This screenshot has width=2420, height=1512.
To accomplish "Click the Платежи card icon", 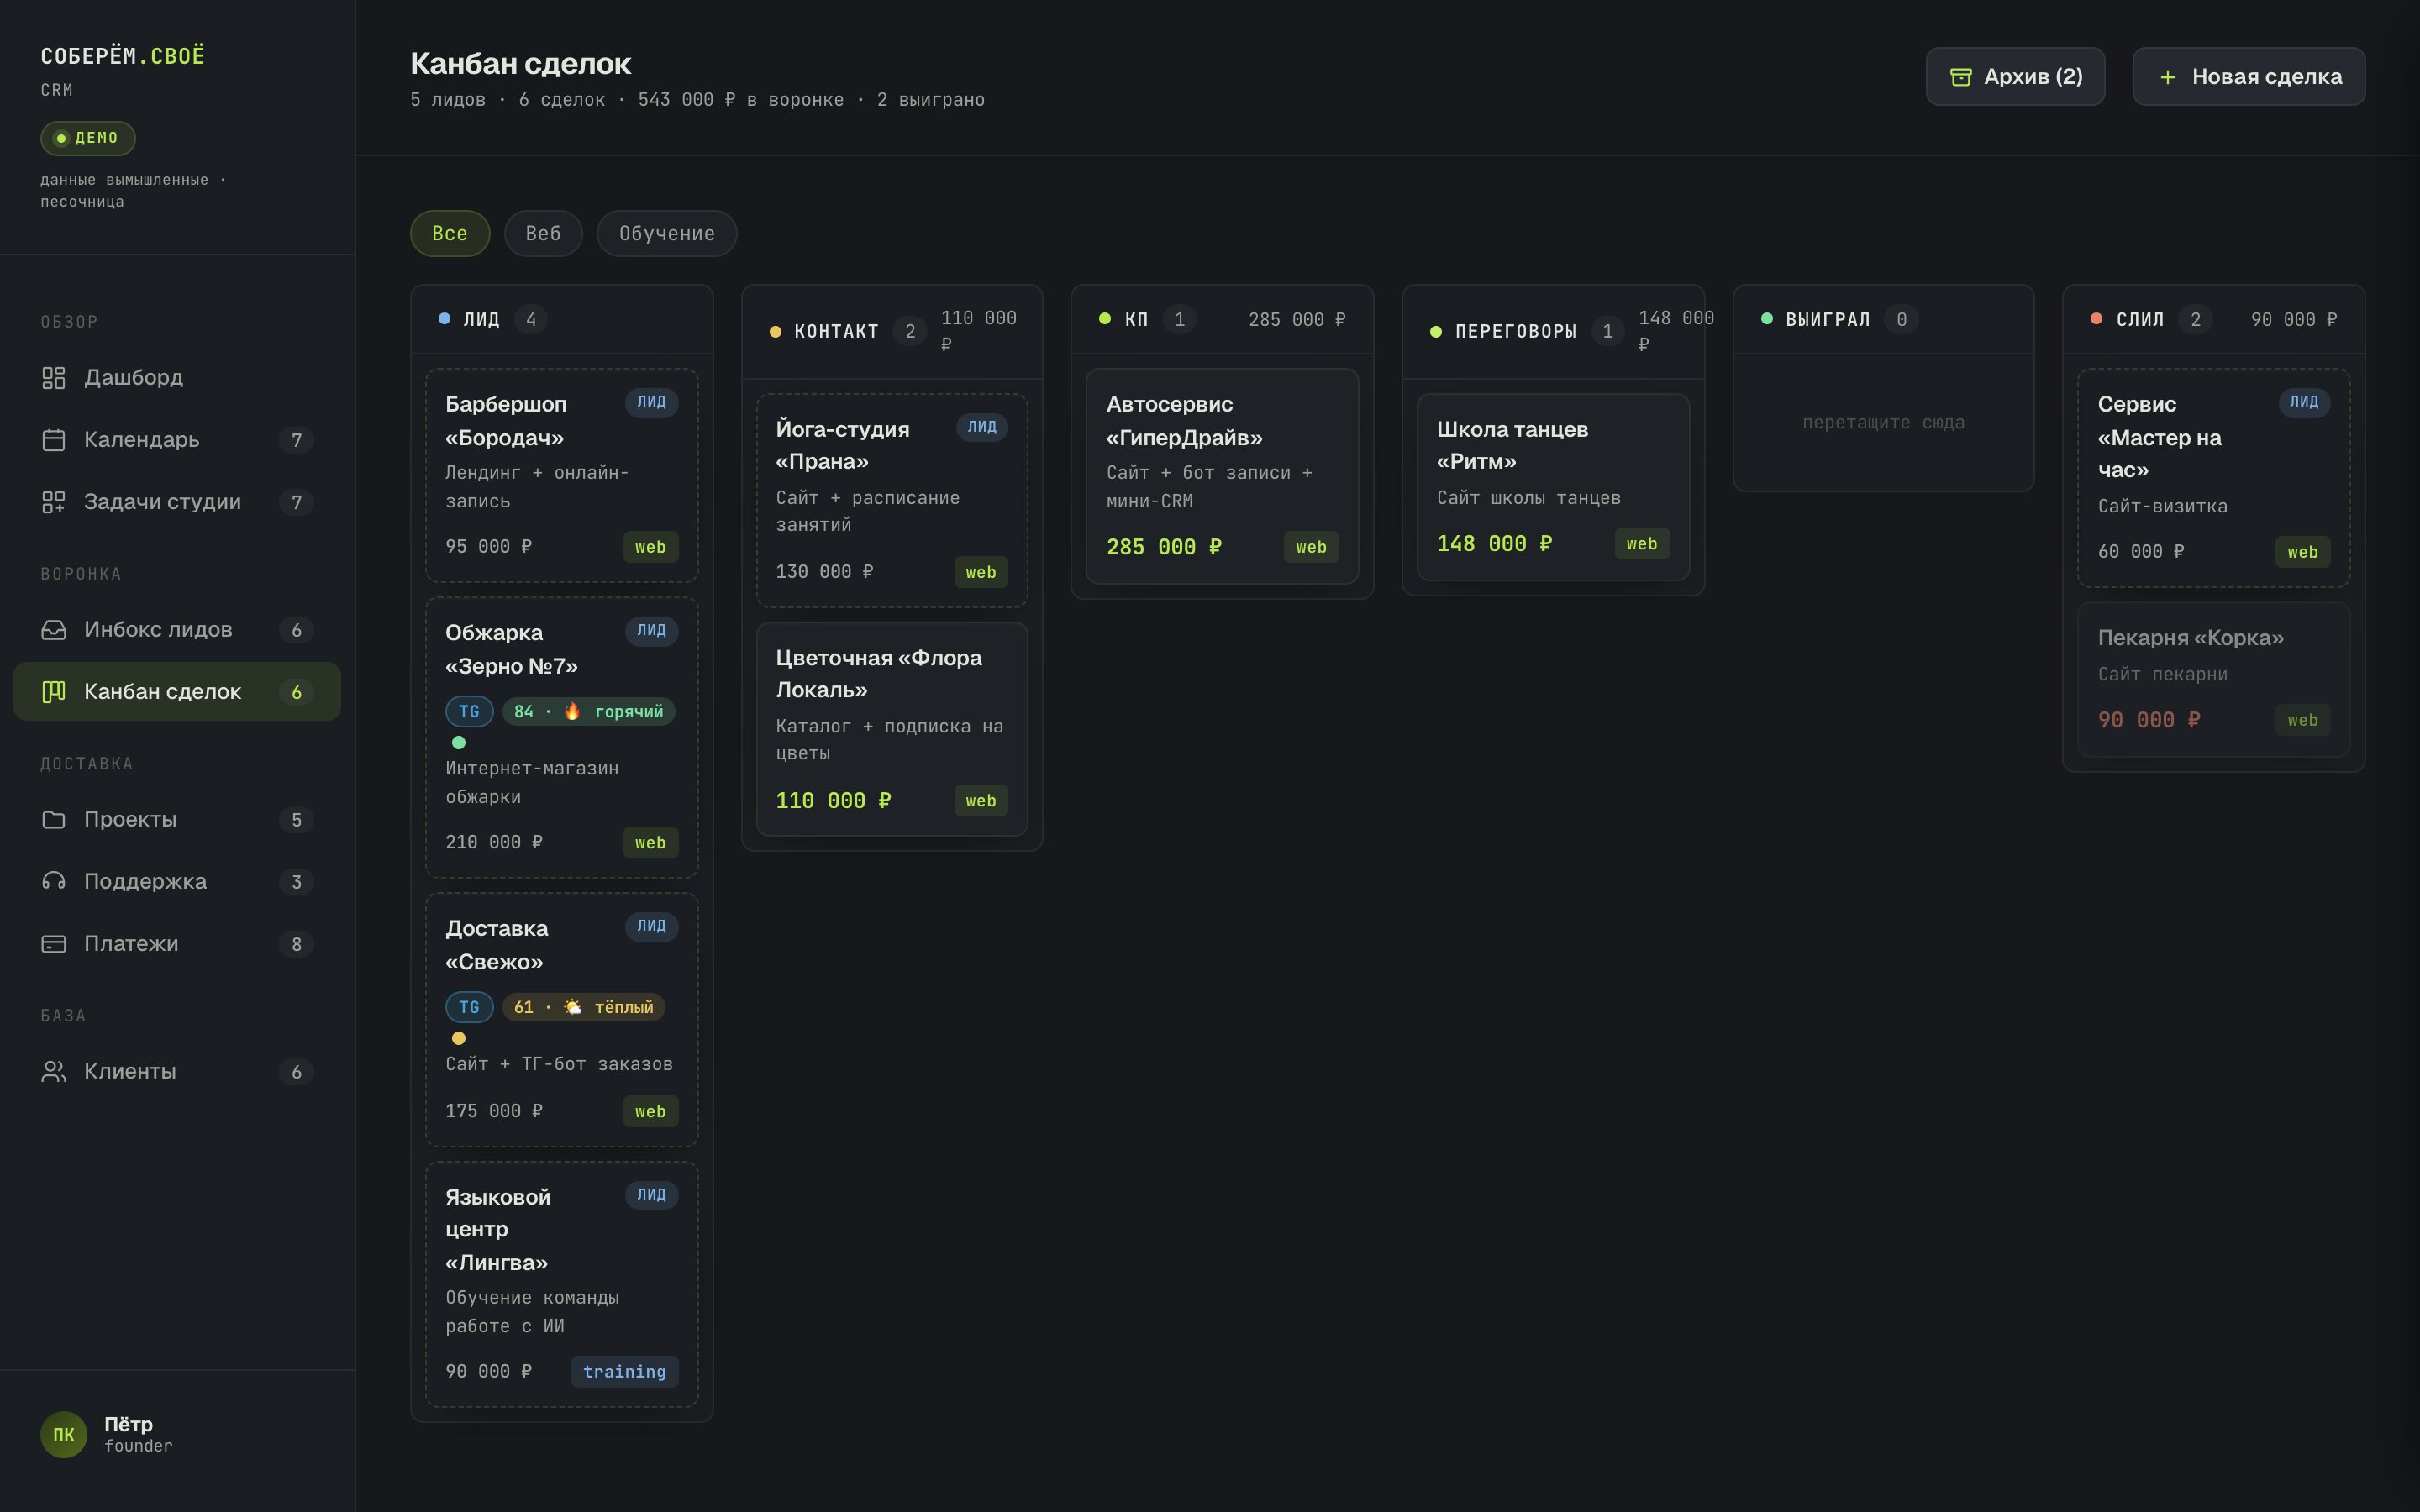I will (x=53, y=944).
